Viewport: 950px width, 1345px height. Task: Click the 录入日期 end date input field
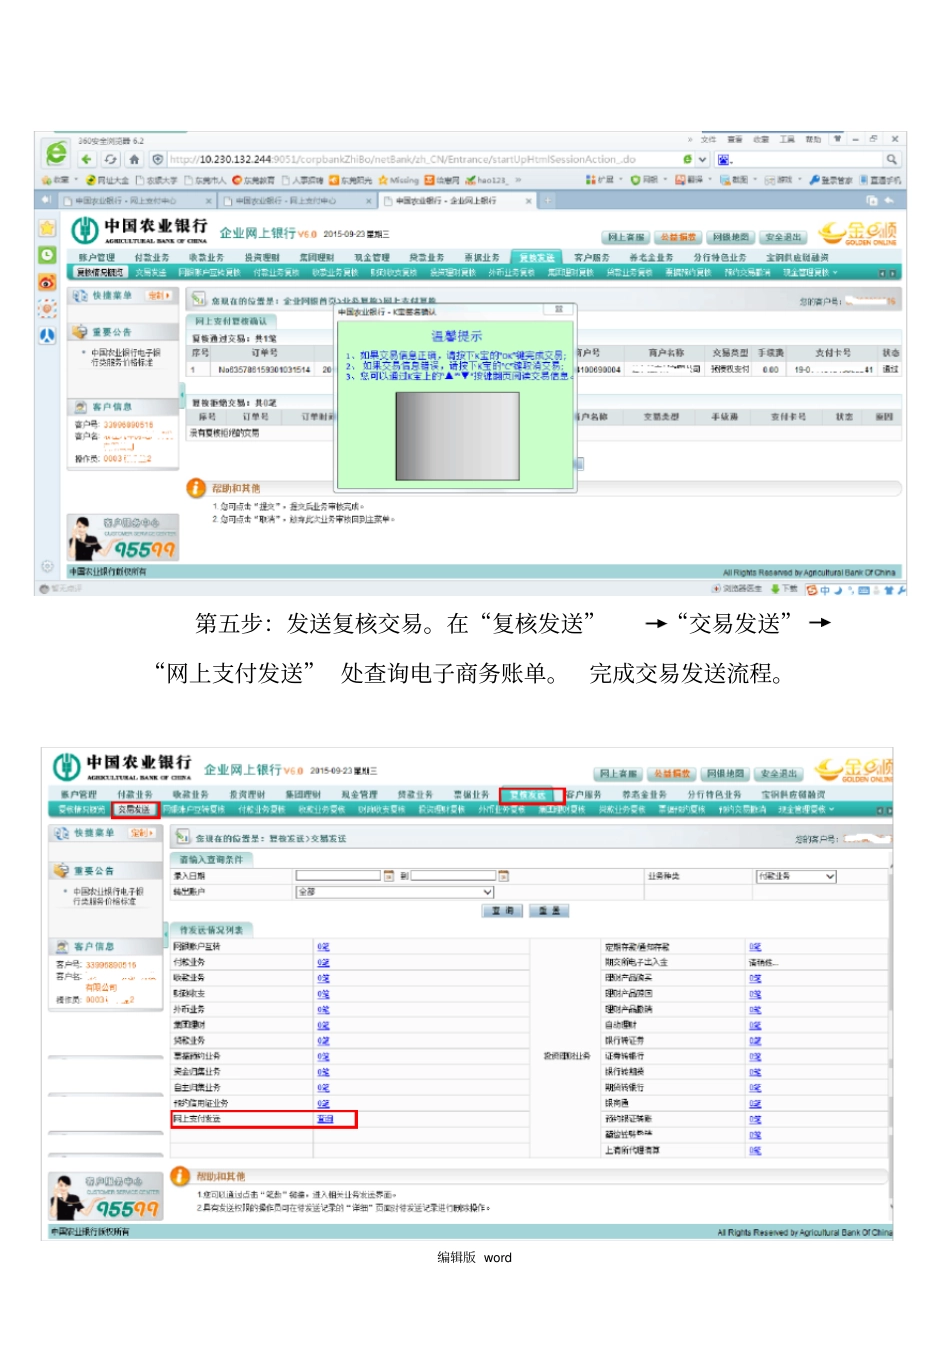point(454,876)
